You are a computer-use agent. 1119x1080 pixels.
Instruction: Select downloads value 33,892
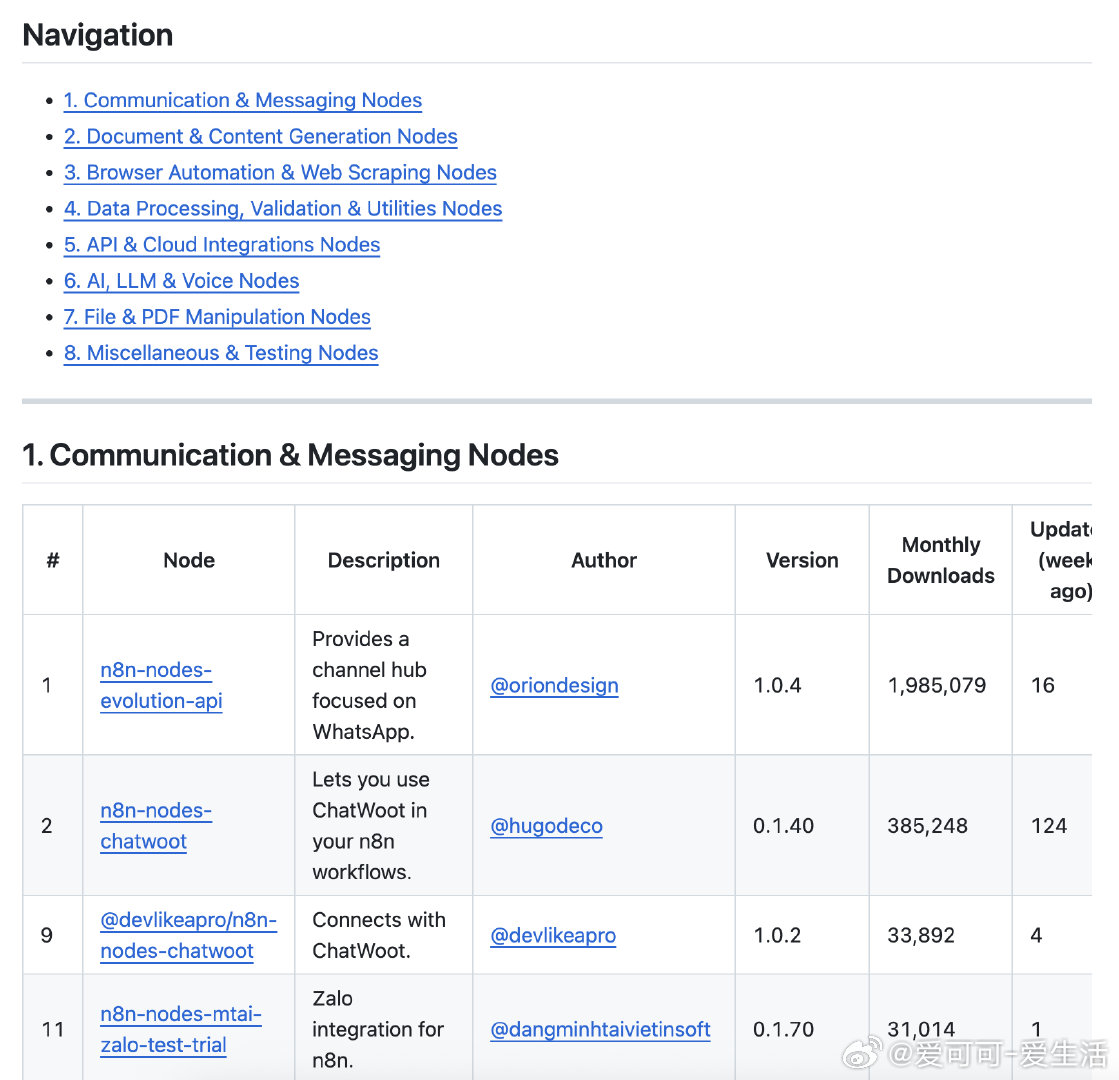coord(921,935)
